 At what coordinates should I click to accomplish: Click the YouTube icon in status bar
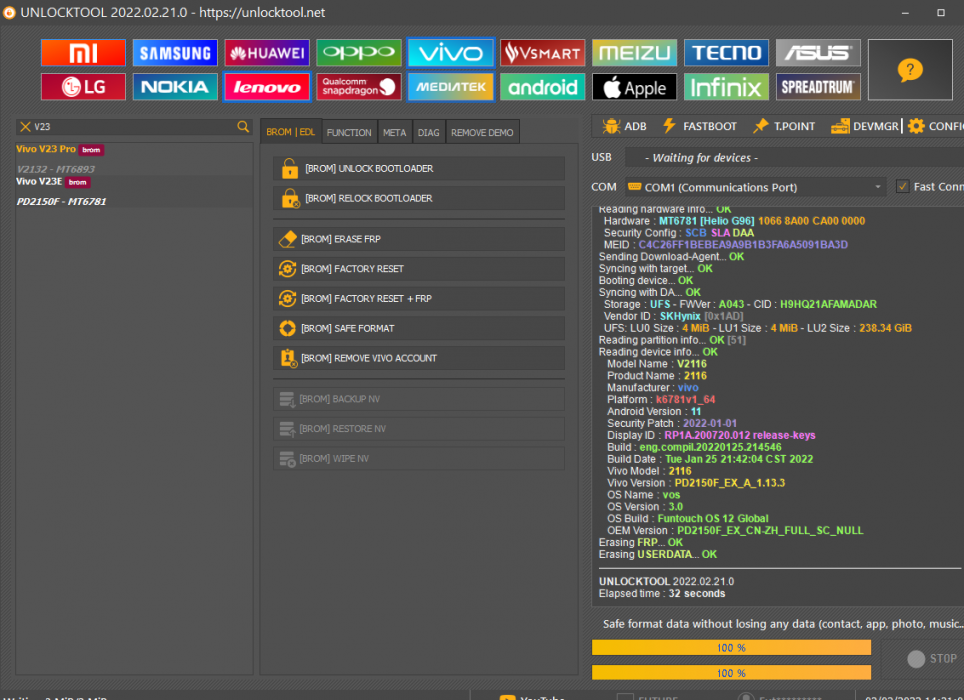pyautogui.click(x=508, y=697)
